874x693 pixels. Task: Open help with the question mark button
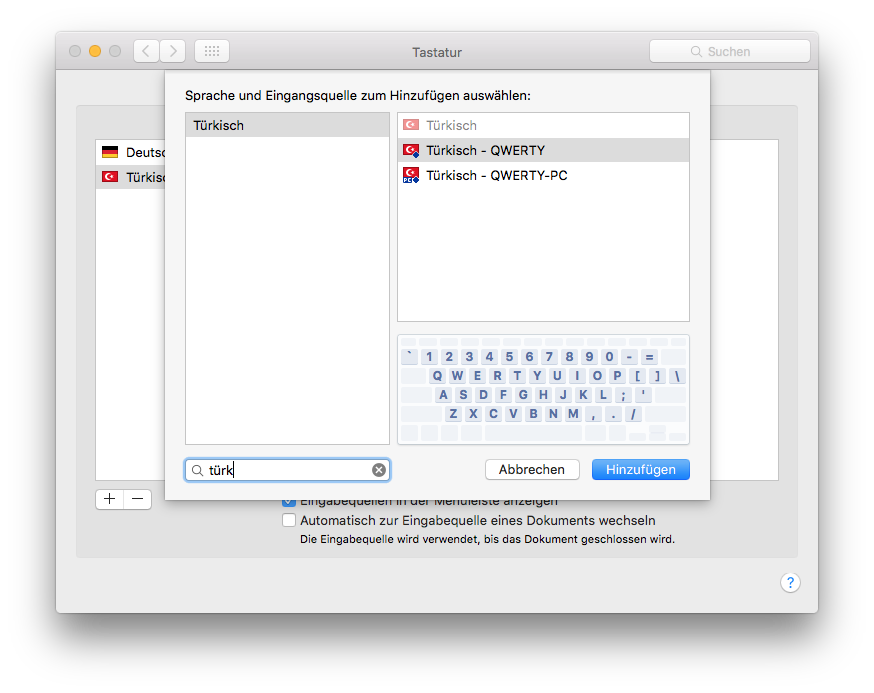click(790, 583)
